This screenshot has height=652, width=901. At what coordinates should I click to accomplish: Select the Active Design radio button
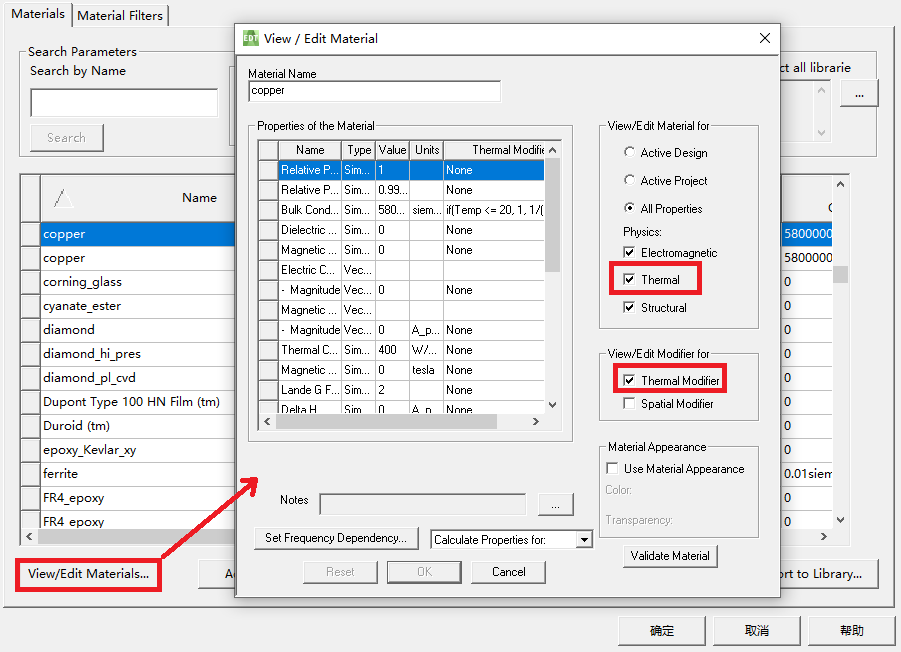(629, 153)
